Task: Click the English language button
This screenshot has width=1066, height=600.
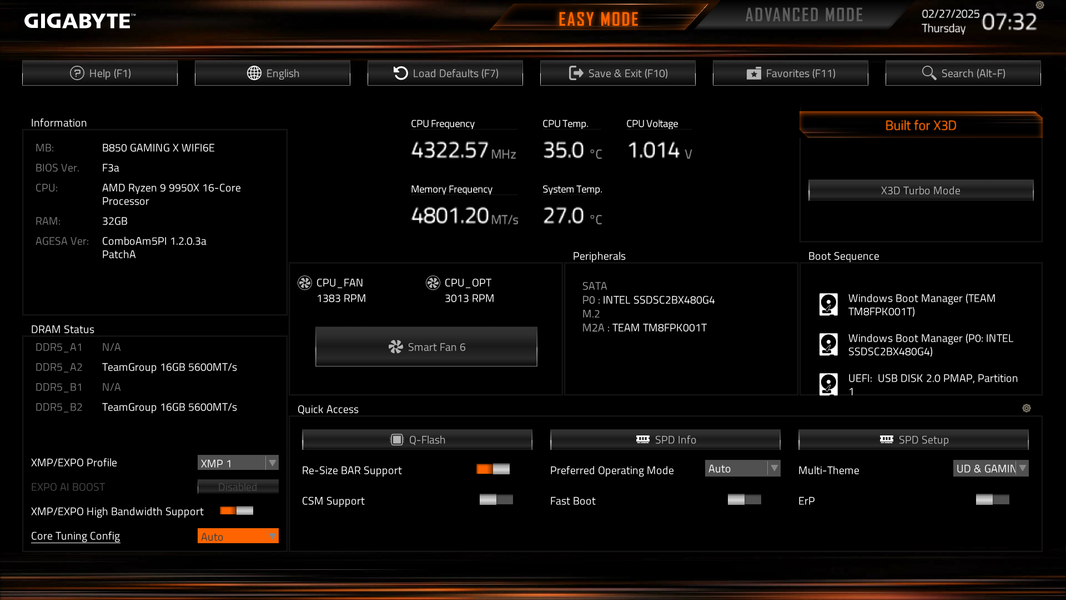Action: [x=273, y=73]
